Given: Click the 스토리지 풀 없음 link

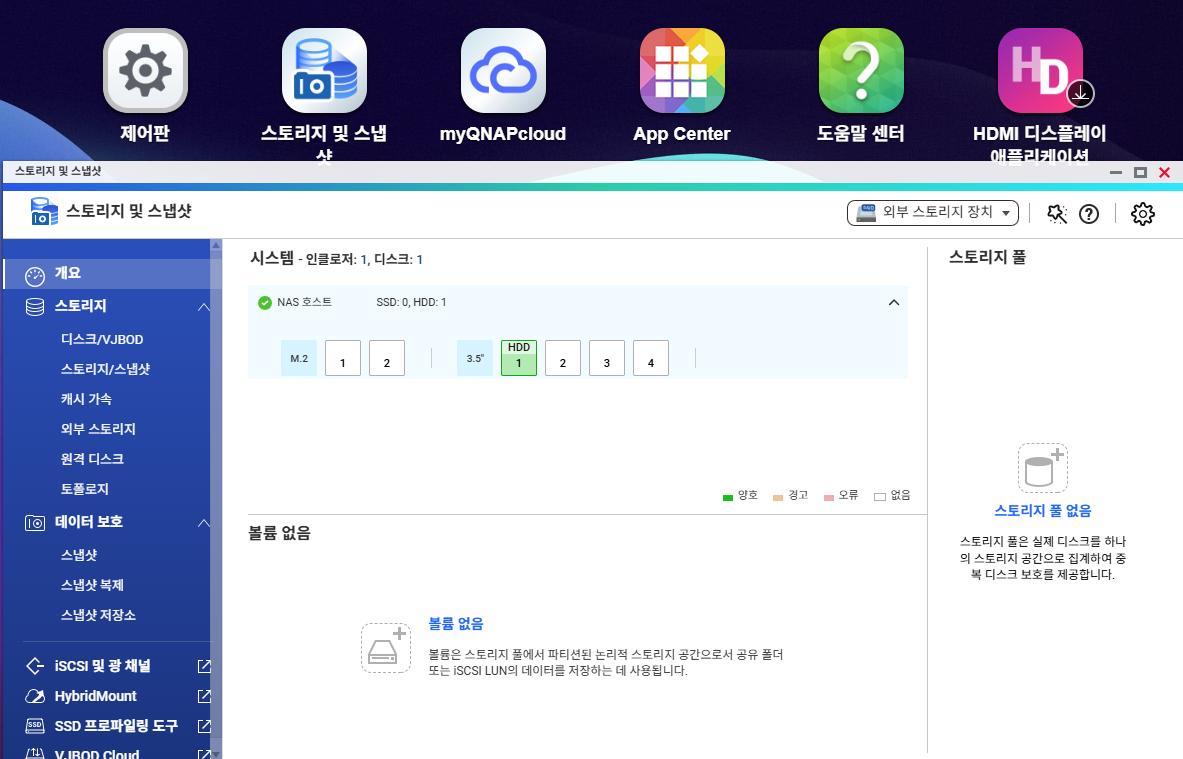Looking at the screenshot, I should (x=1042, y=511).
